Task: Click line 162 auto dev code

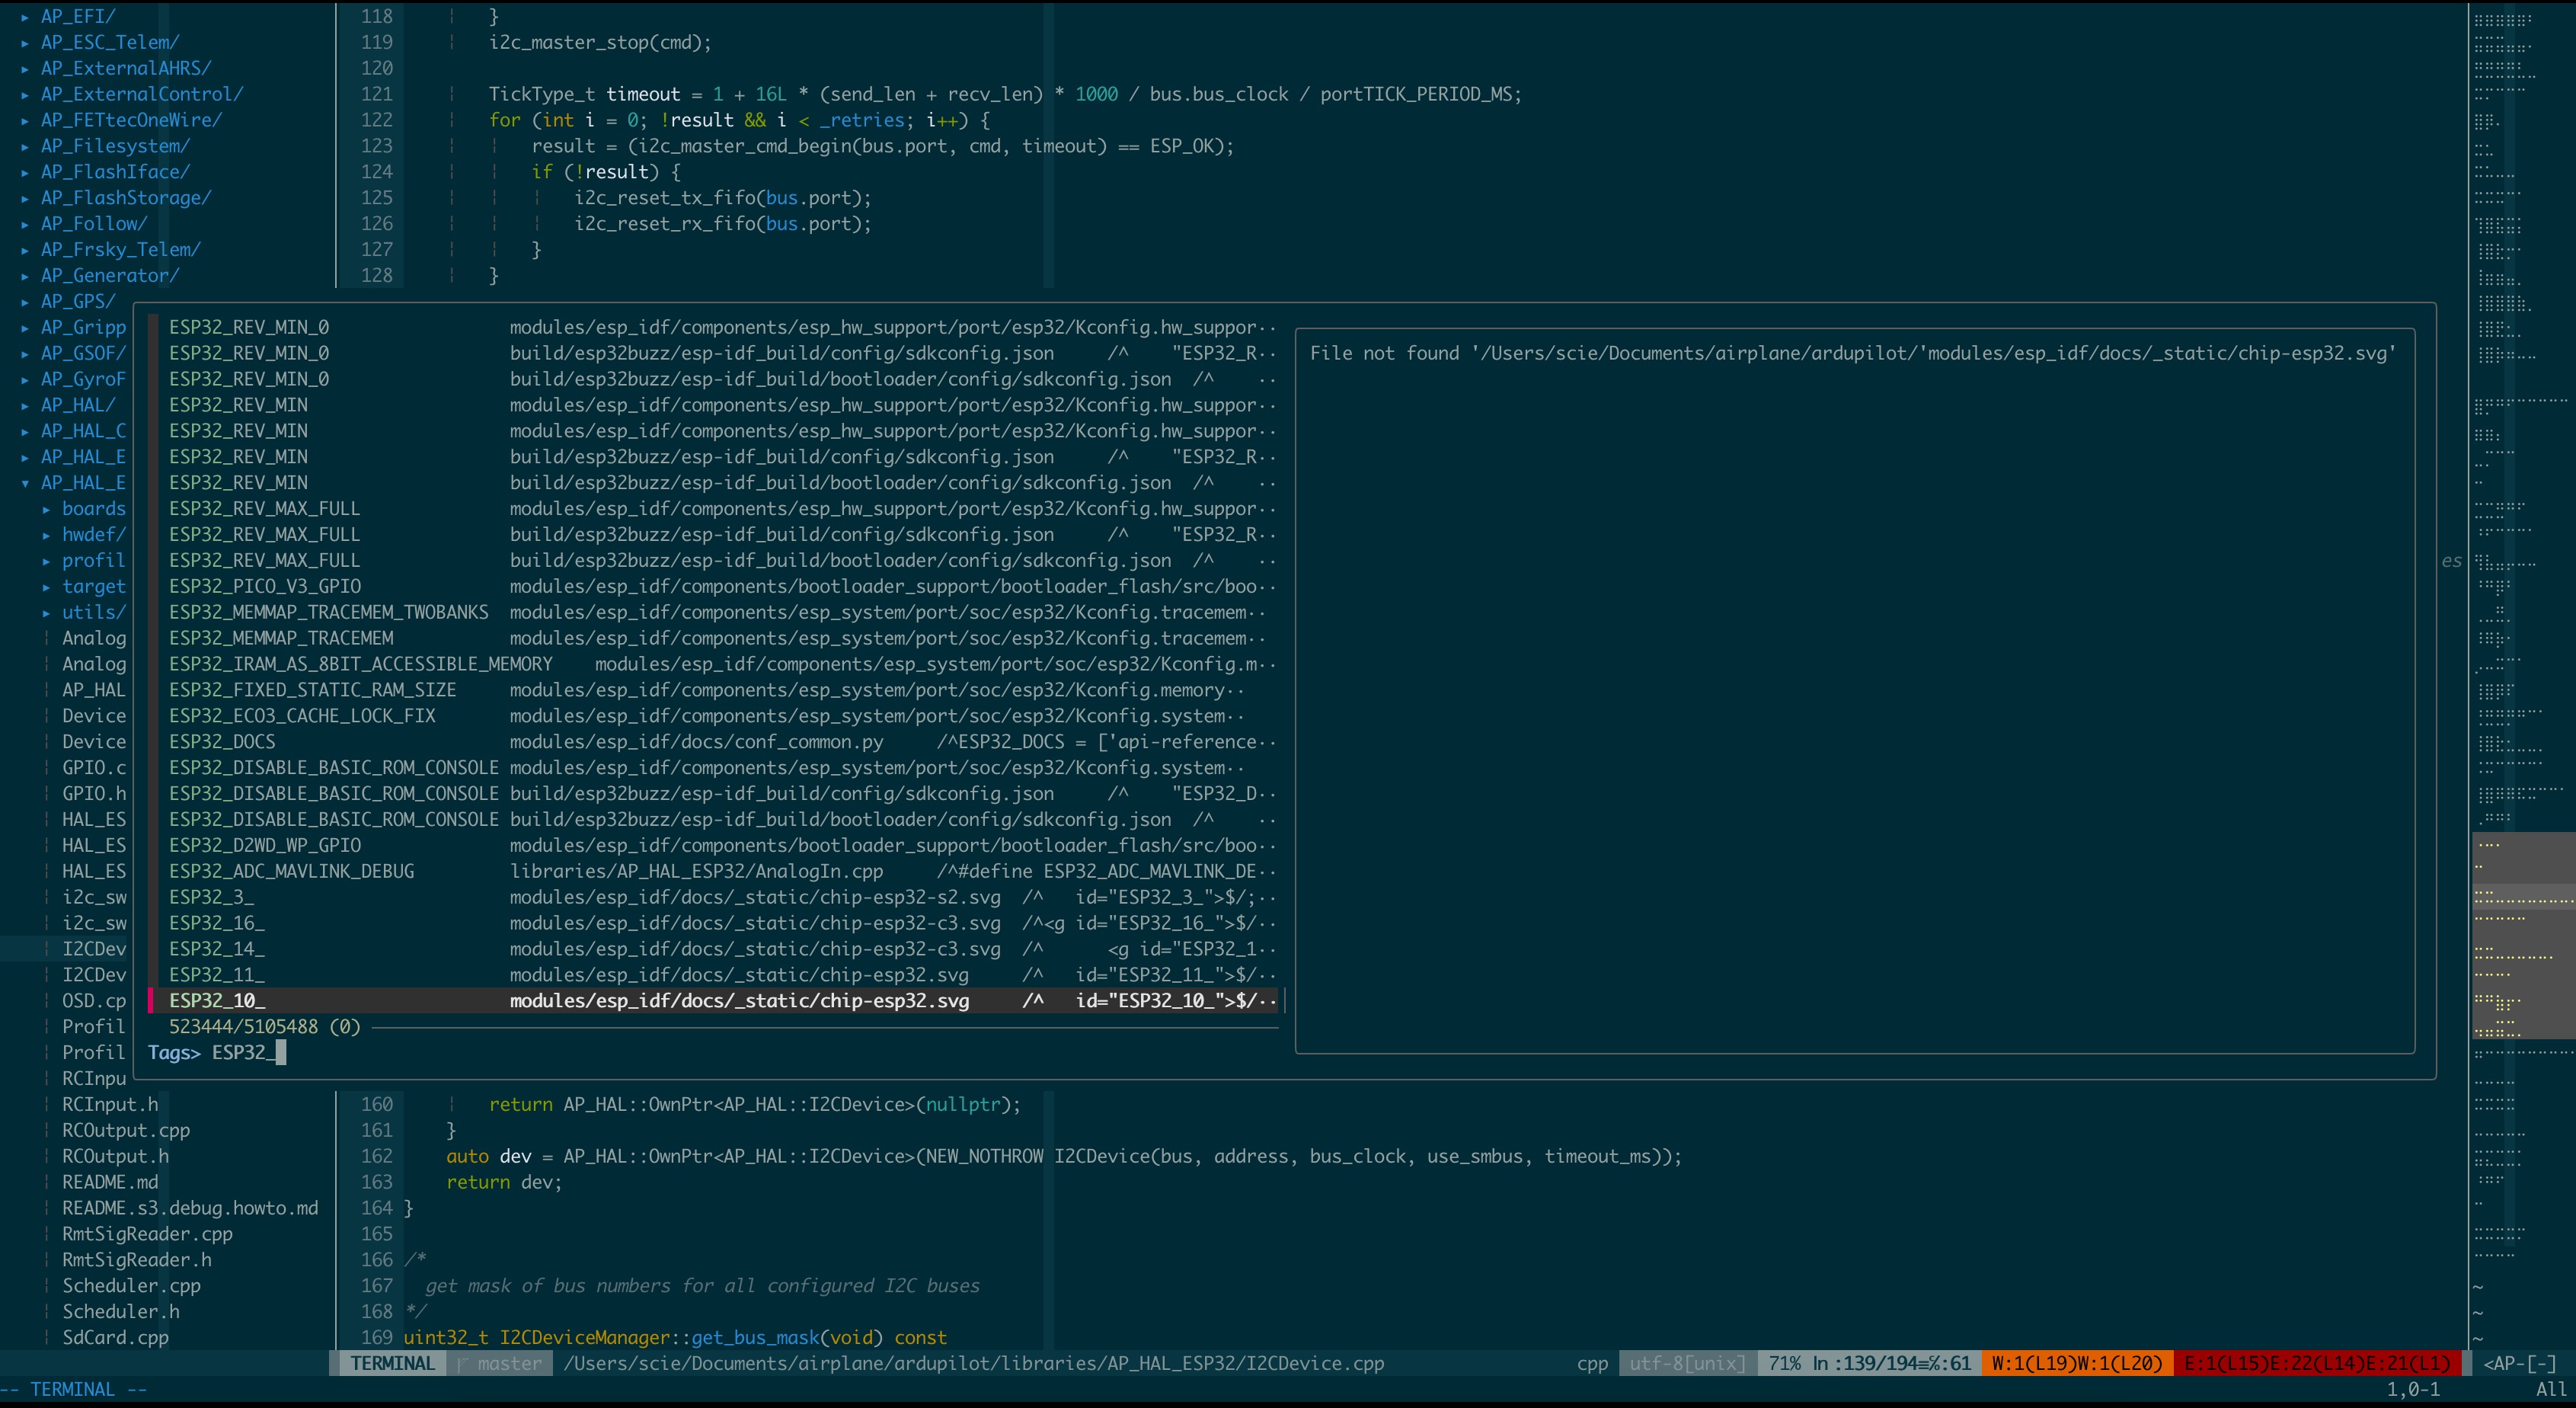Action: (1064, 1157)
